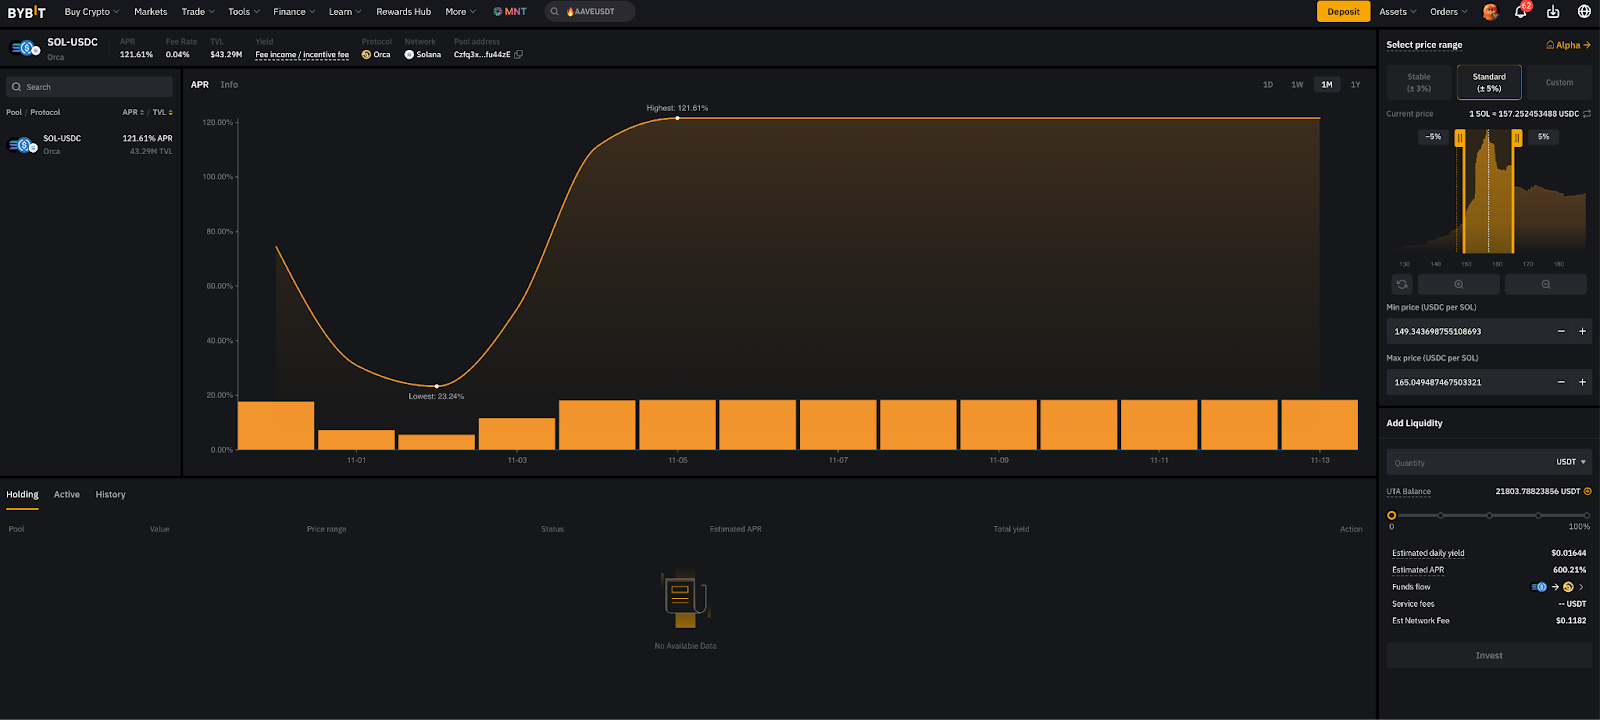Swap the current price pair direction
Screen dimensions: 1600x720
(1587, 114)
